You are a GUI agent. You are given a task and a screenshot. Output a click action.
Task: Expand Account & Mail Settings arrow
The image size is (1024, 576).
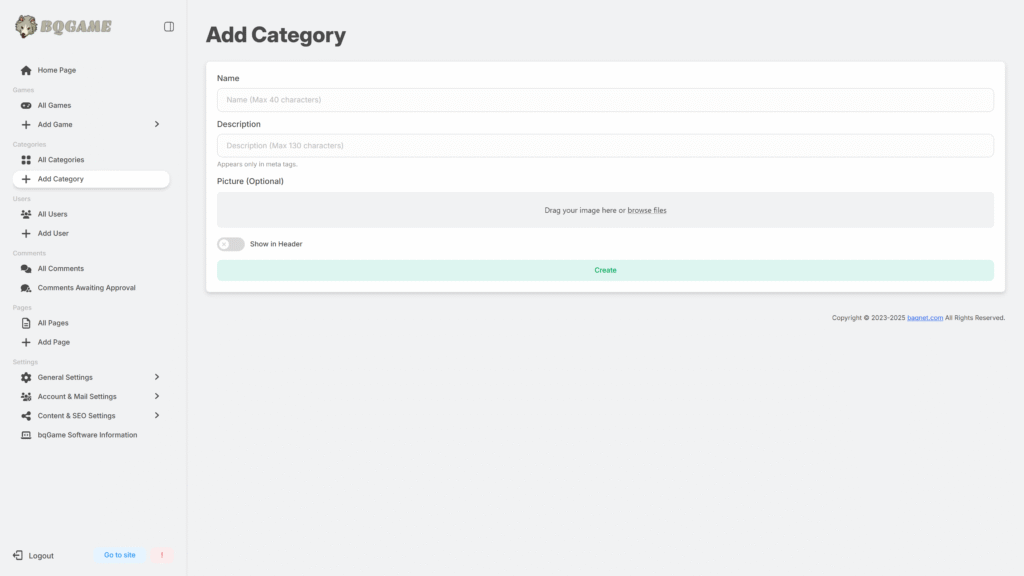157,396
